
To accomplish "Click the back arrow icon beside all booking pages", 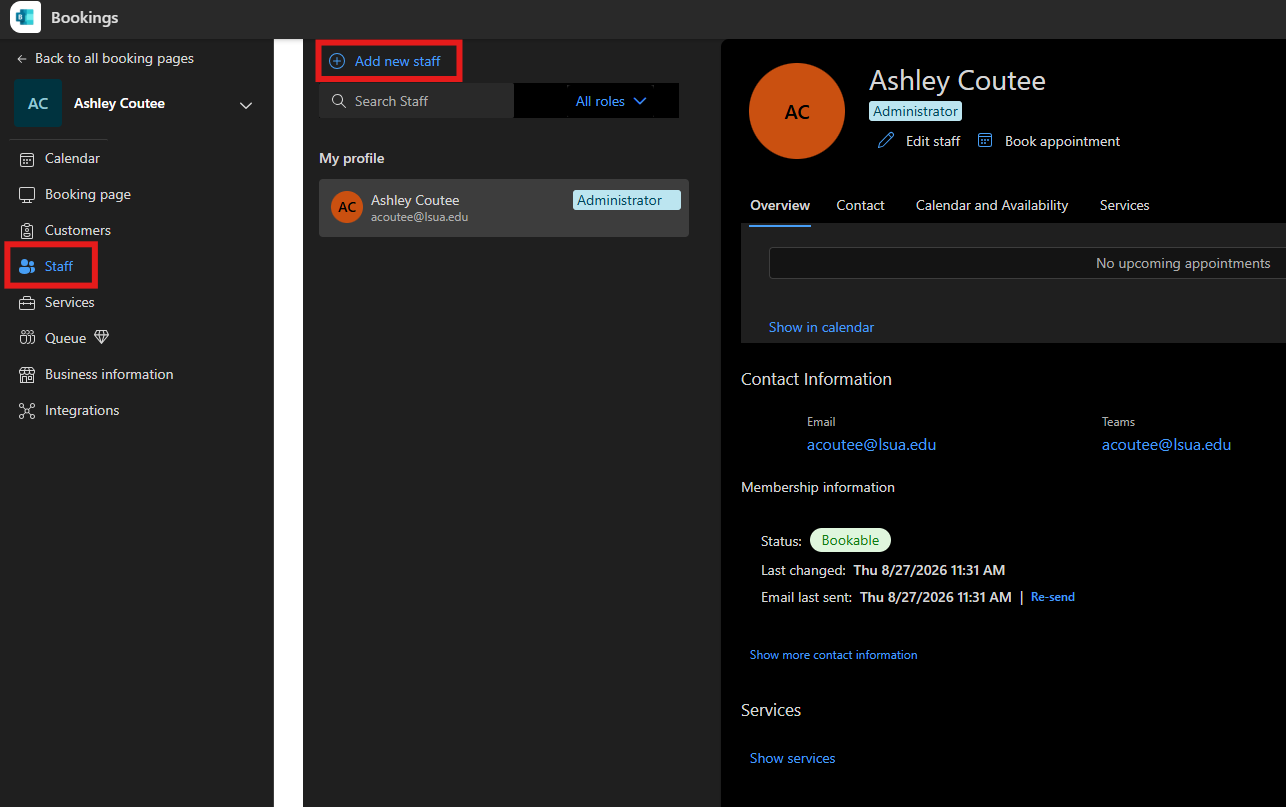I will (22, 59).
